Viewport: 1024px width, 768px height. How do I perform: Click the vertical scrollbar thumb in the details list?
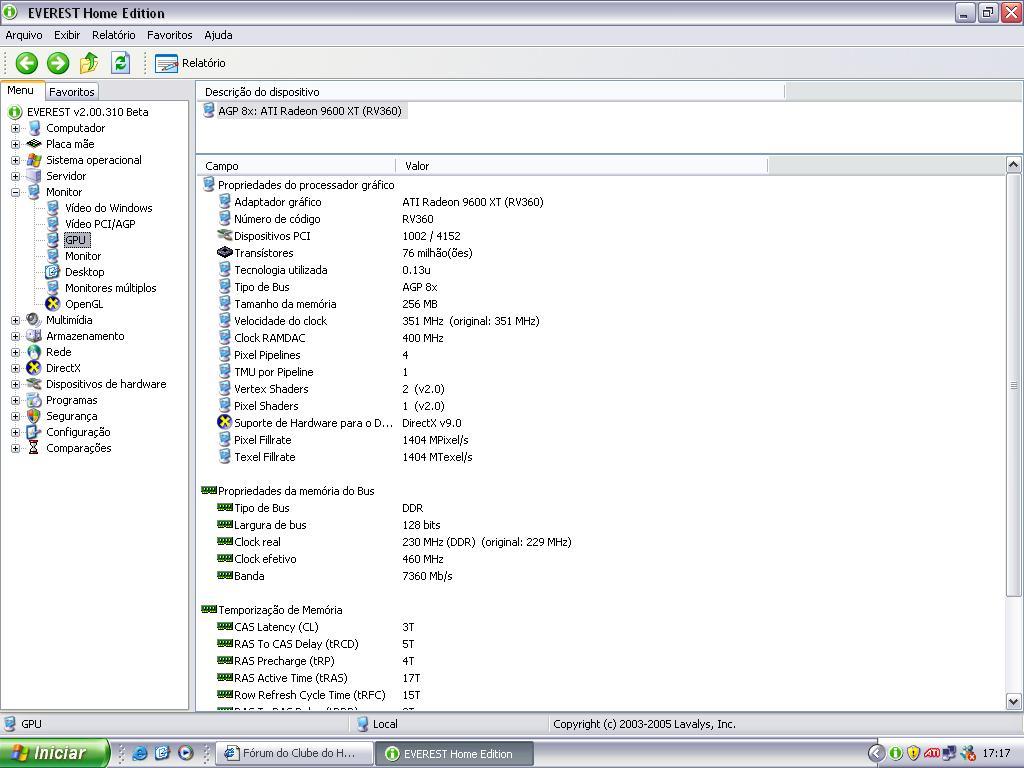point(1013,385)
